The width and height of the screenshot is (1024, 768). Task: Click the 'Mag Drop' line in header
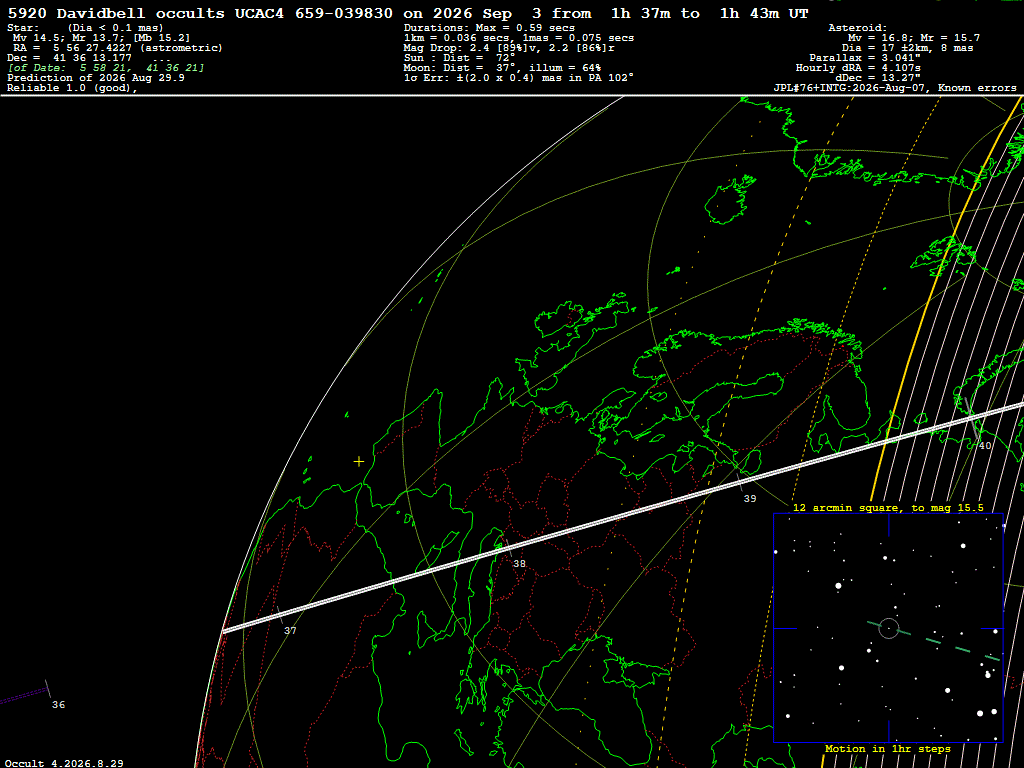[x=509, y=48]
